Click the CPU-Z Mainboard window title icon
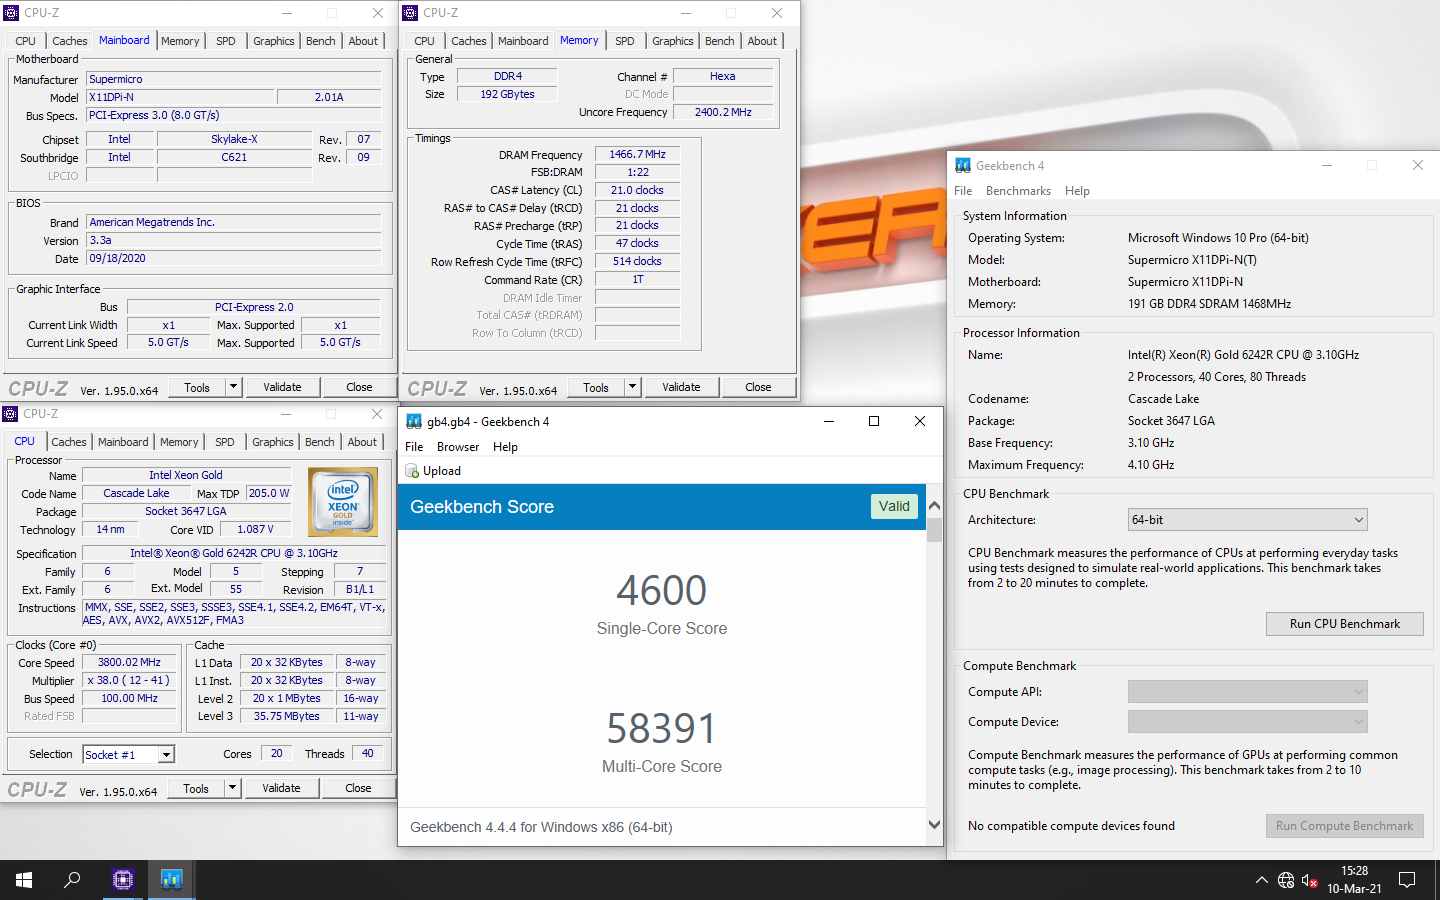Viewport: 1440px width, 900px height. [x=11, y=13]
